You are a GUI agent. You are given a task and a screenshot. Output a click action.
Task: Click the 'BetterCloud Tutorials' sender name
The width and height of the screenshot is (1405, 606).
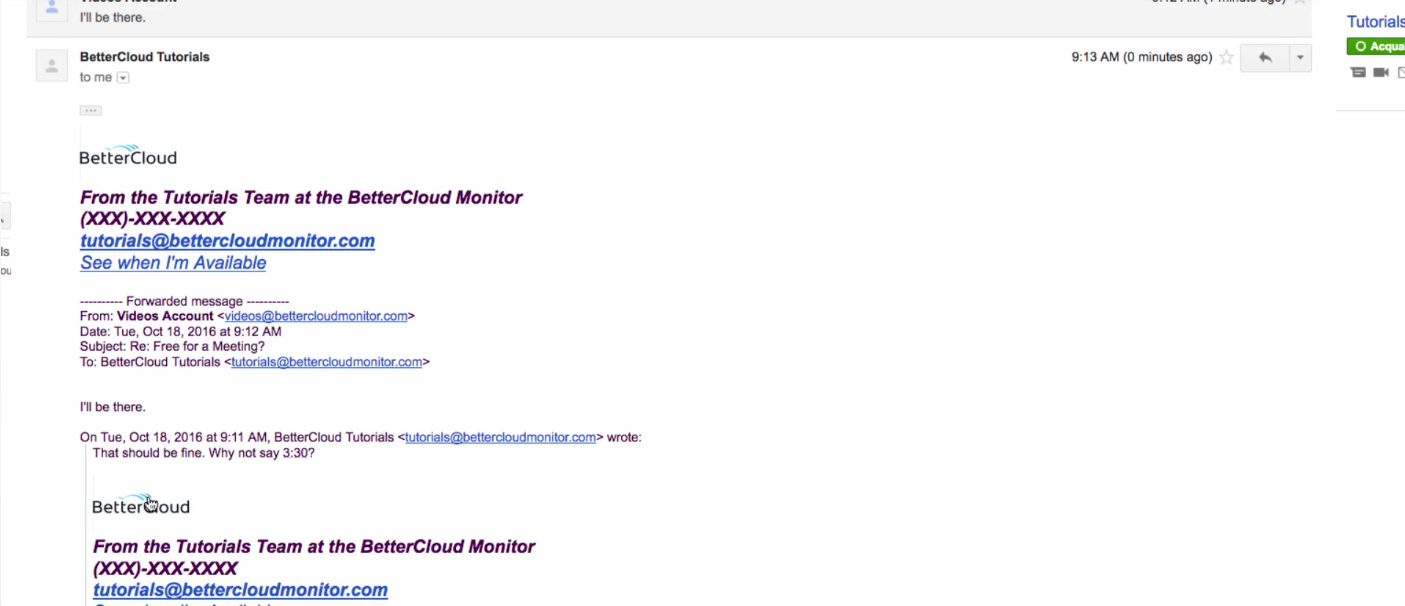[145, 57]
